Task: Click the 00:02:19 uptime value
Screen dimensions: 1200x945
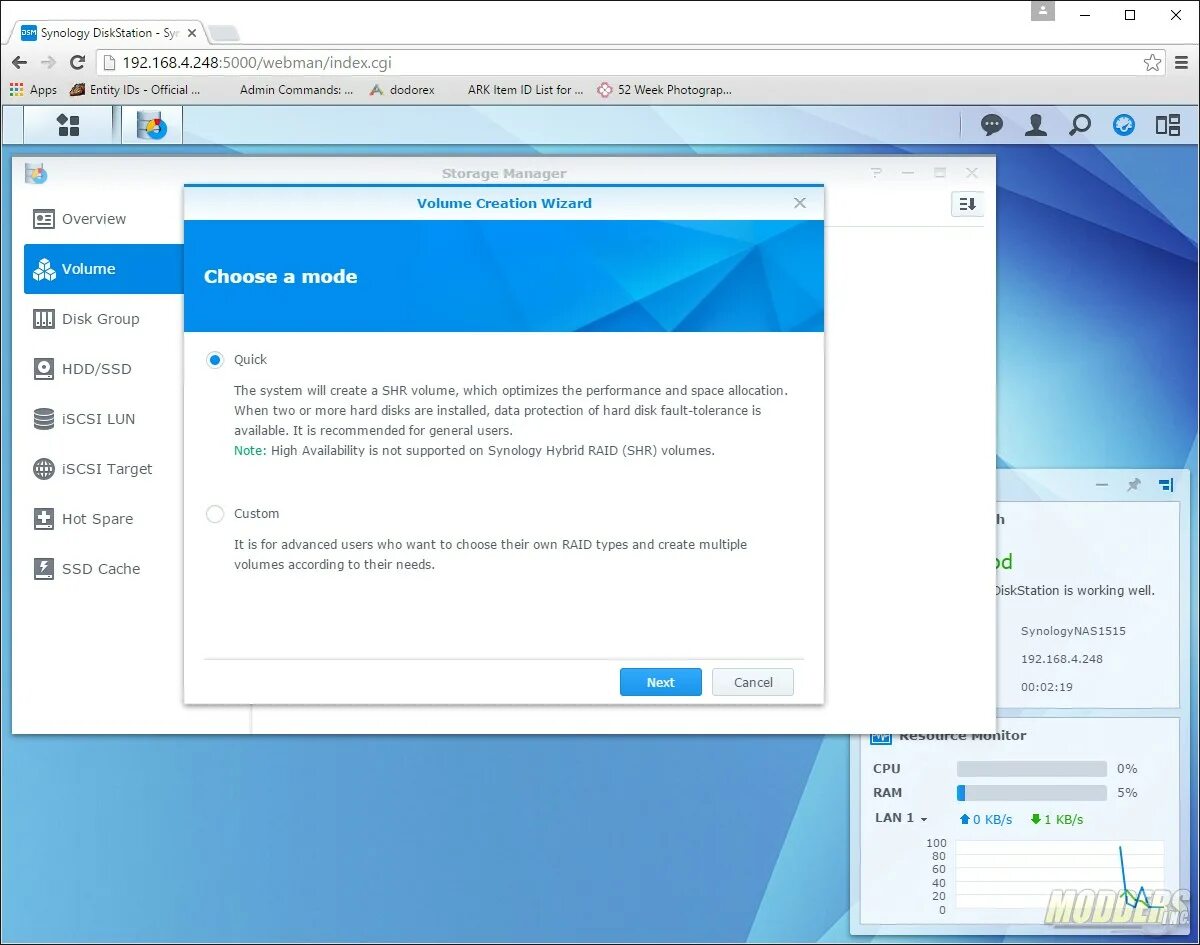Action: point(1046,688)
